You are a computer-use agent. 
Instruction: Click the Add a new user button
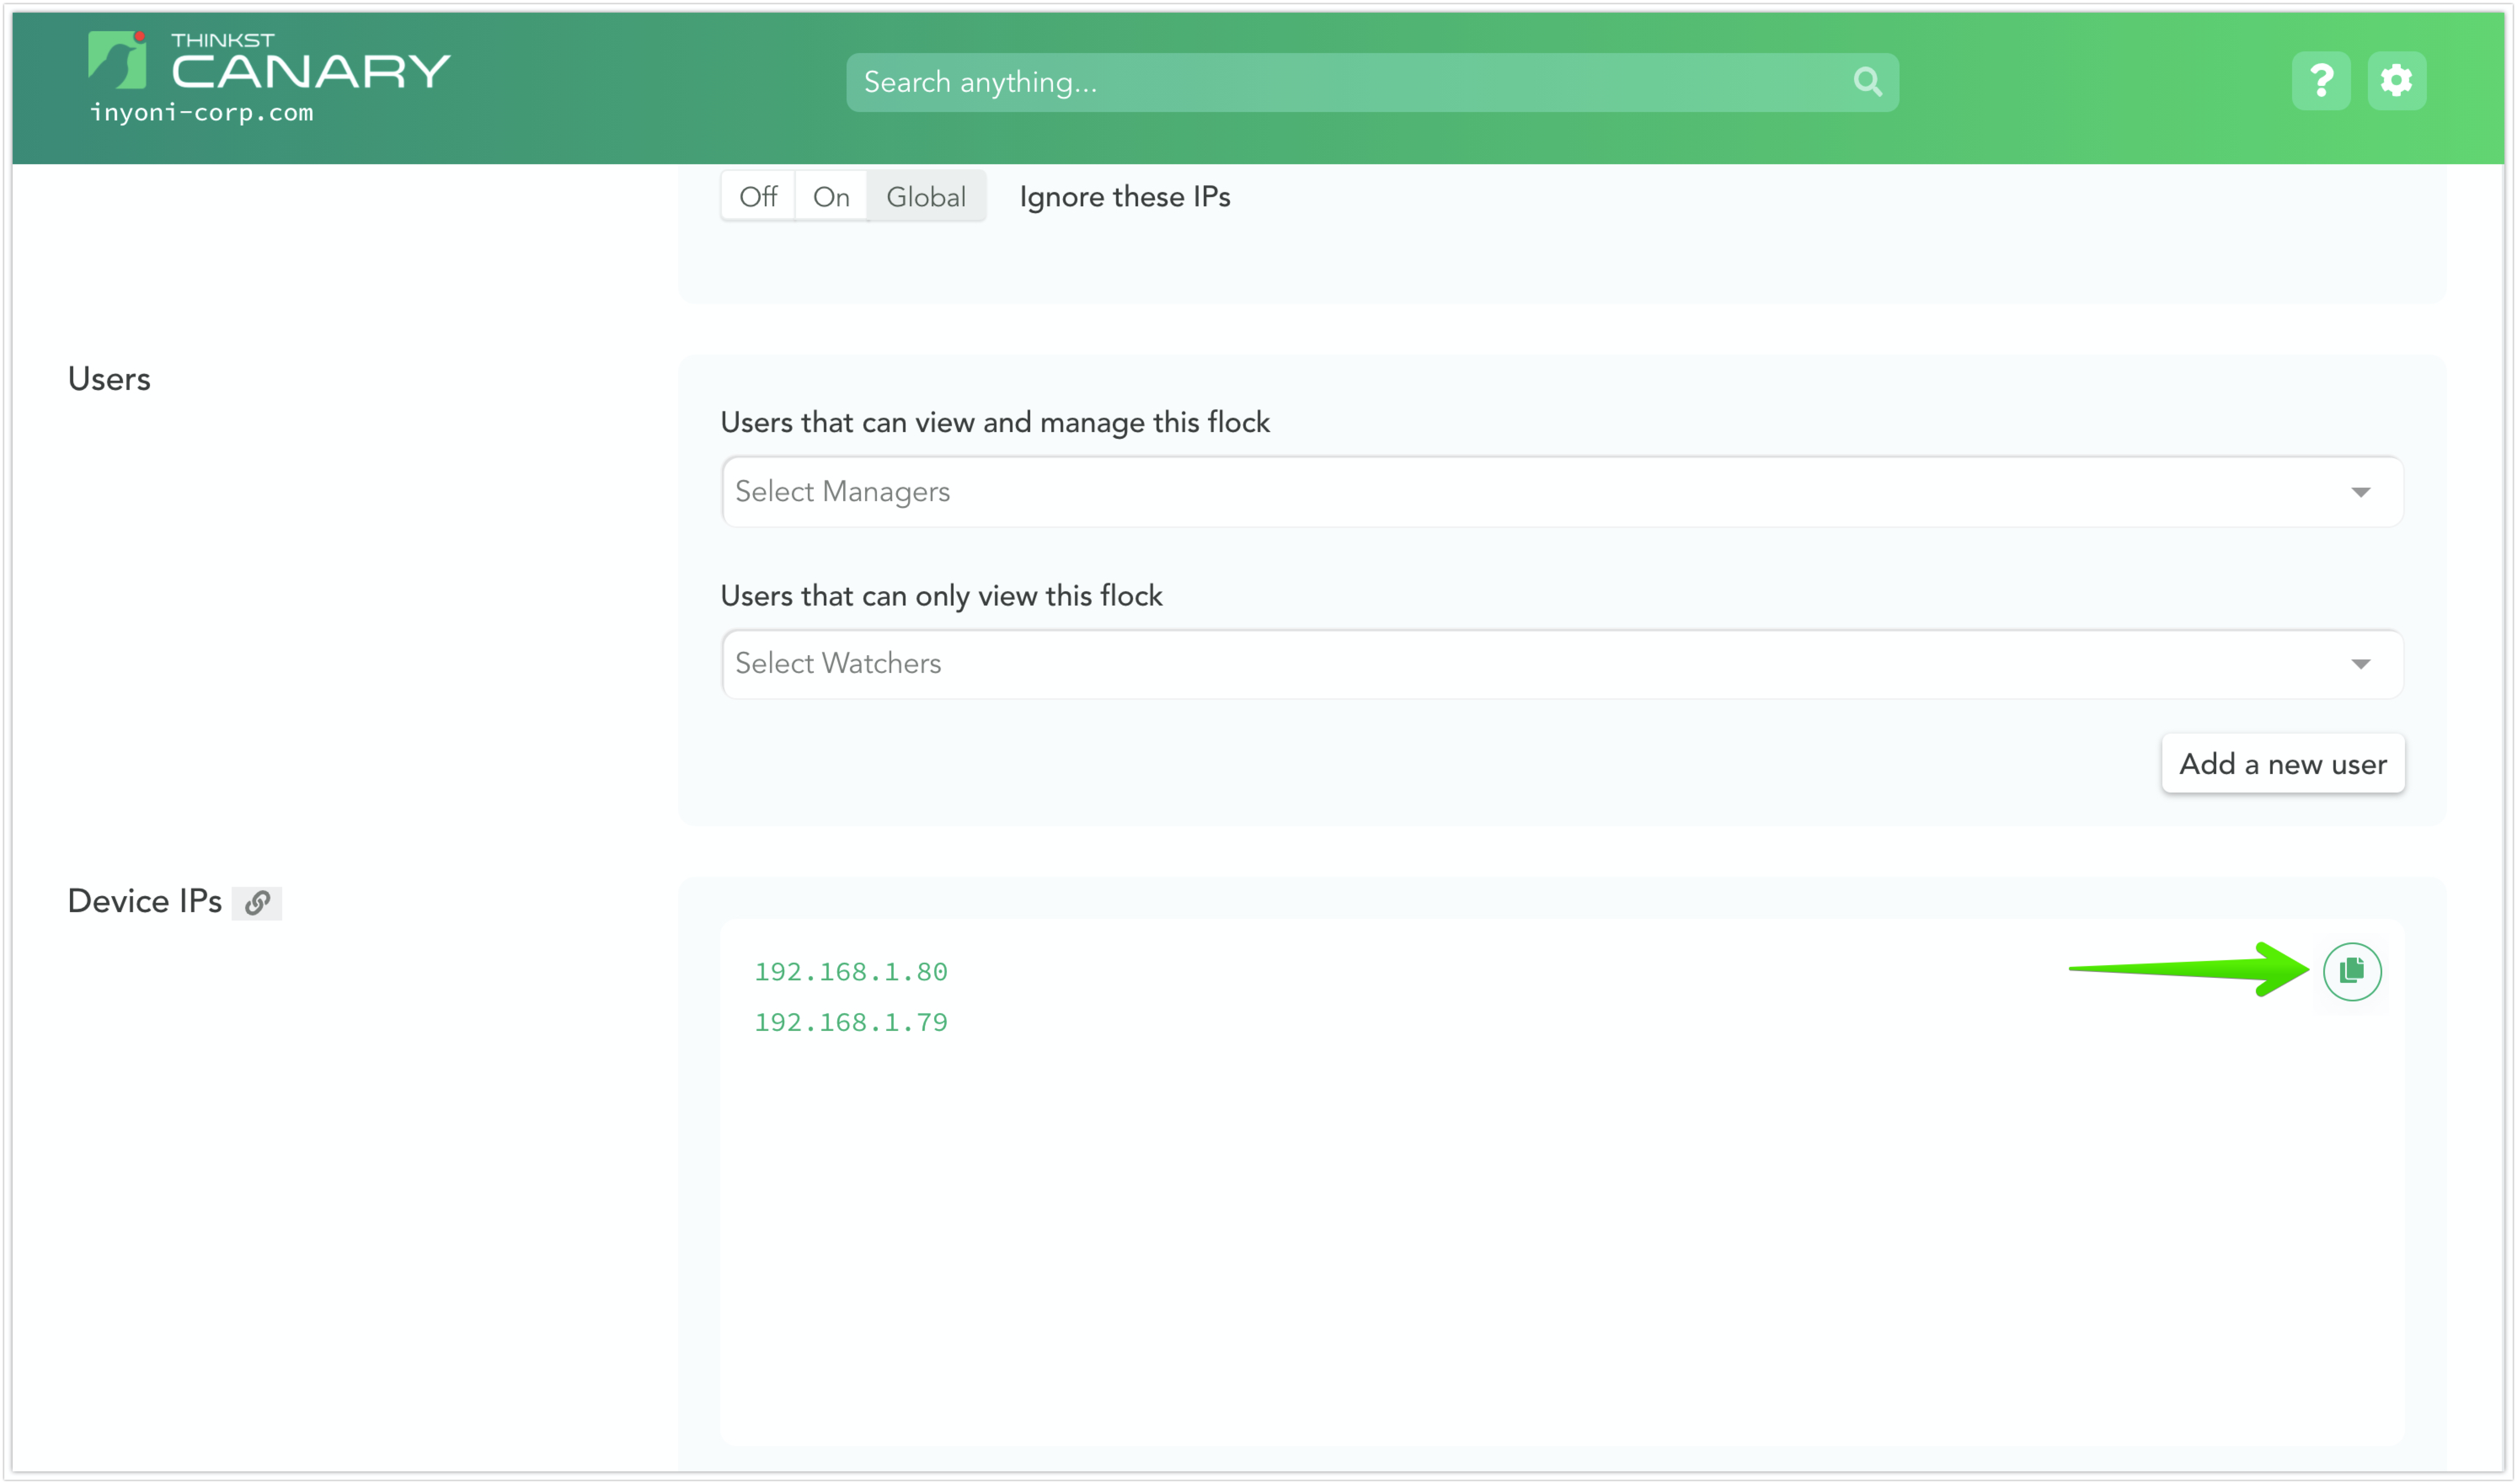[2282, 764]
